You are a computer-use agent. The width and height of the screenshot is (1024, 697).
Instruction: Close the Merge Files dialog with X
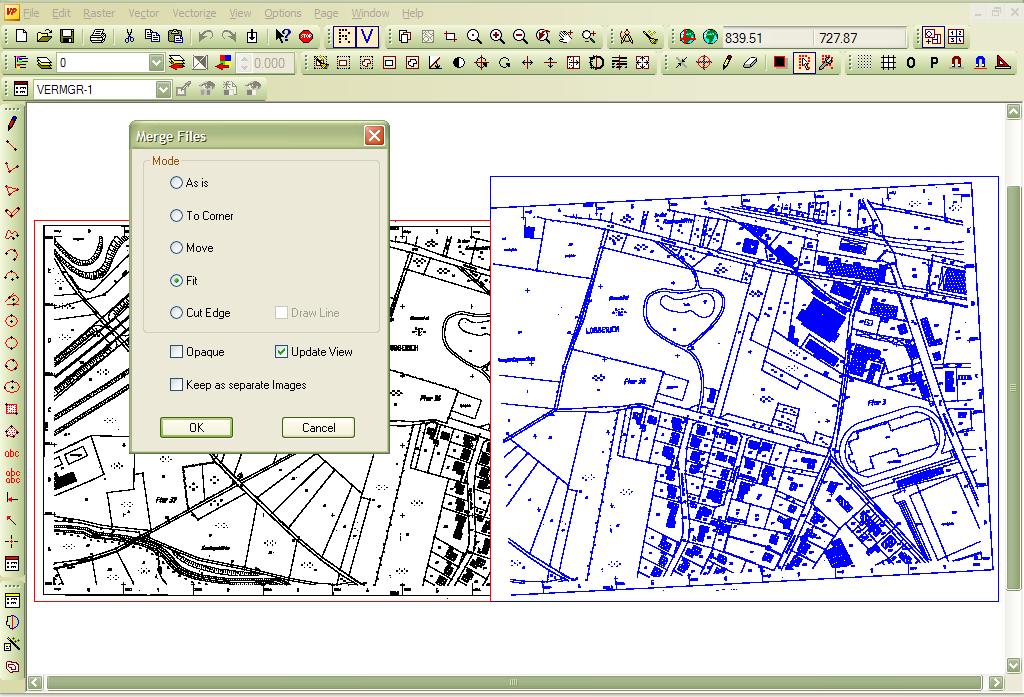[x=374, y=136]
